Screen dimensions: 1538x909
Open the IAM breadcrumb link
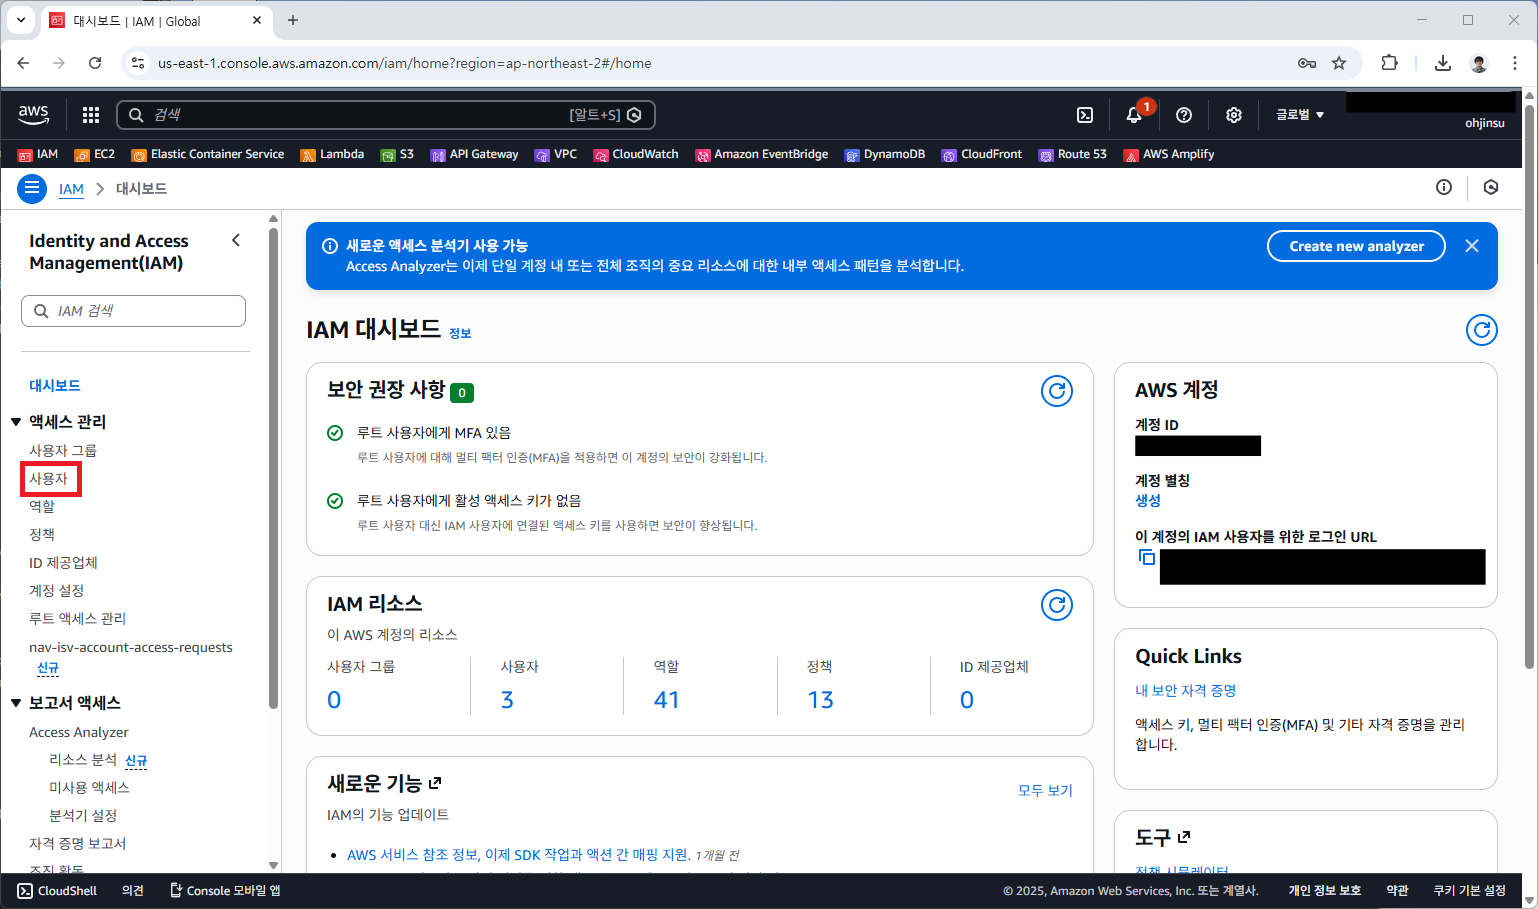(x=70, y=188)
